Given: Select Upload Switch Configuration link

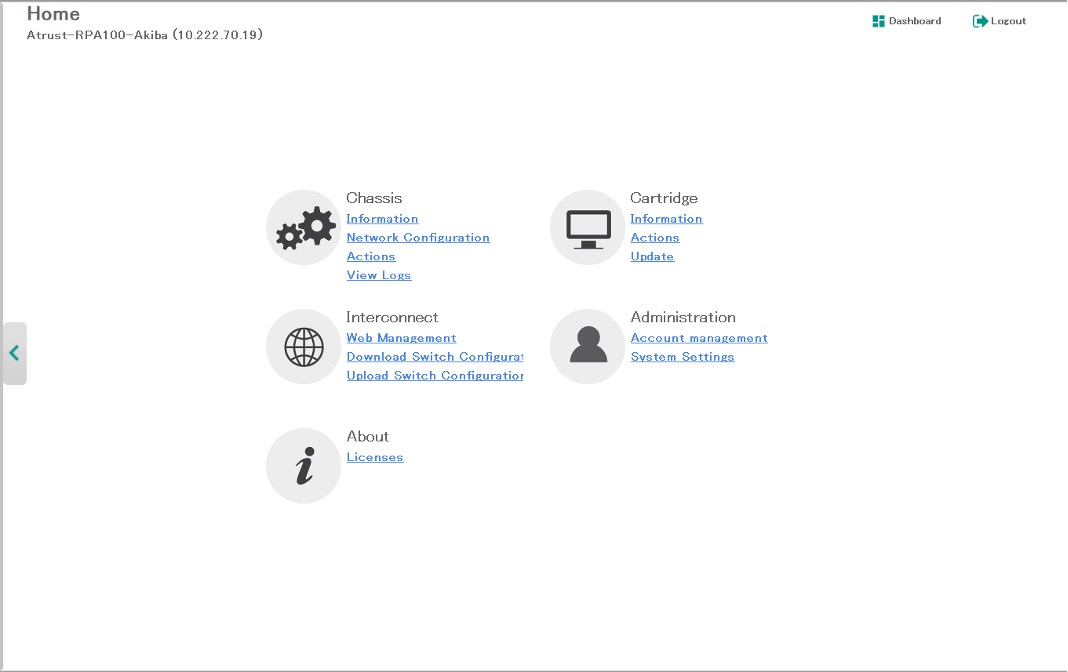Looking at the screenshot, I should pos(434,376).
